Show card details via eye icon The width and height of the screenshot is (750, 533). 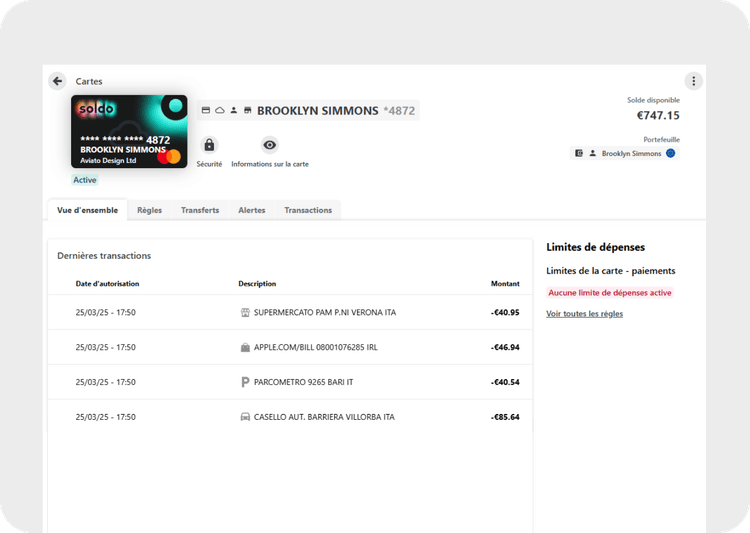tap(270, 144)
